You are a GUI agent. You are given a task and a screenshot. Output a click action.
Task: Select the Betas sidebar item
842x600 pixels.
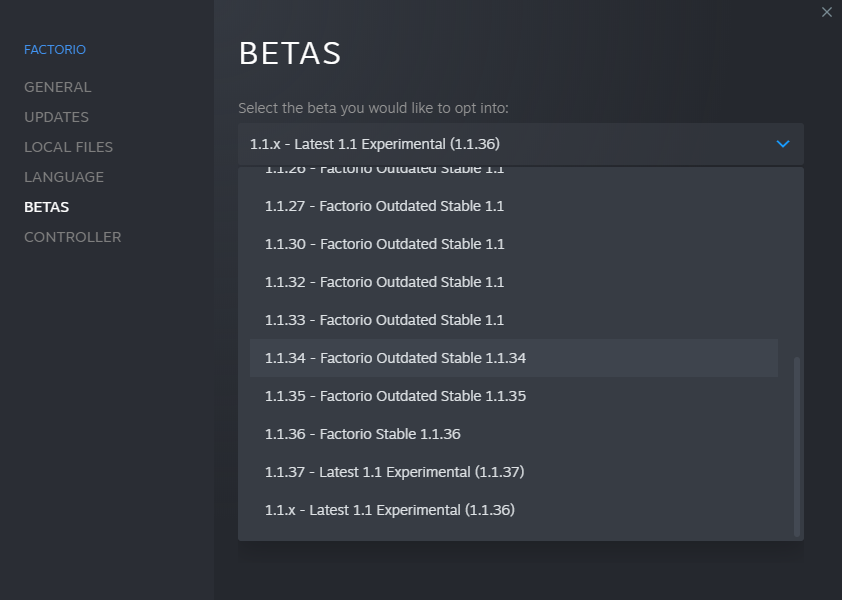[x=46, y=207]
